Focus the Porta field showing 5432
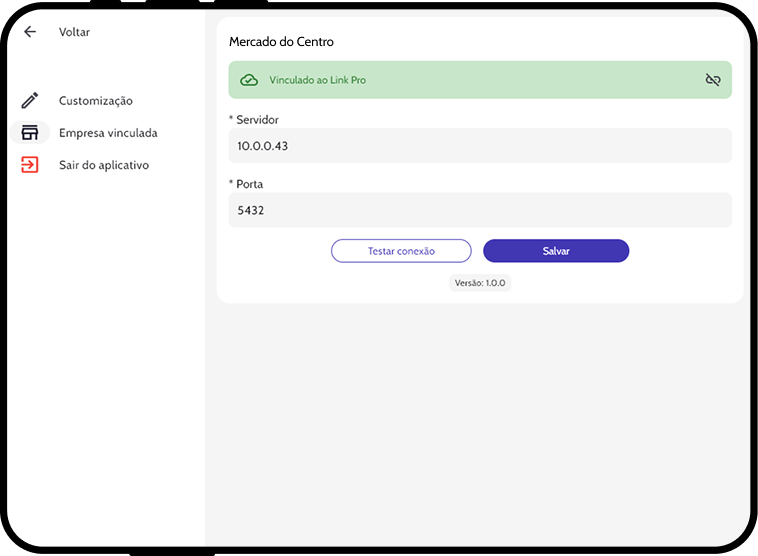 [480, 210]
